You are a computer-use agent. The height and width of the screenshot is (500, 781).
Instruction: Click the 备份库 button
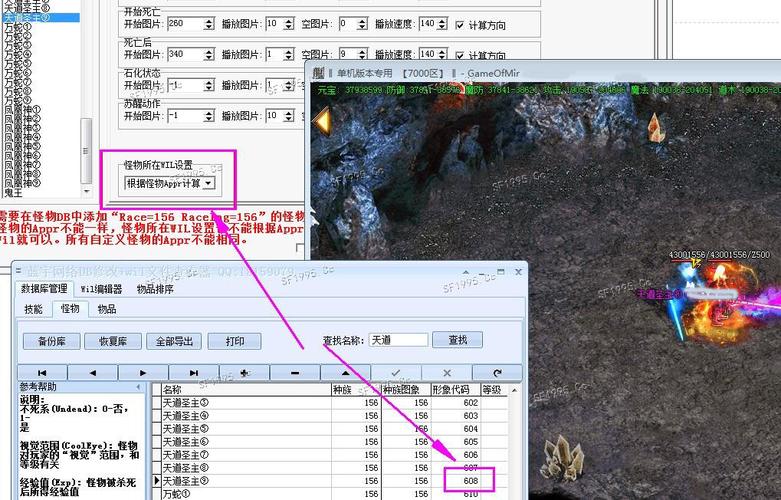click(52, 341)
